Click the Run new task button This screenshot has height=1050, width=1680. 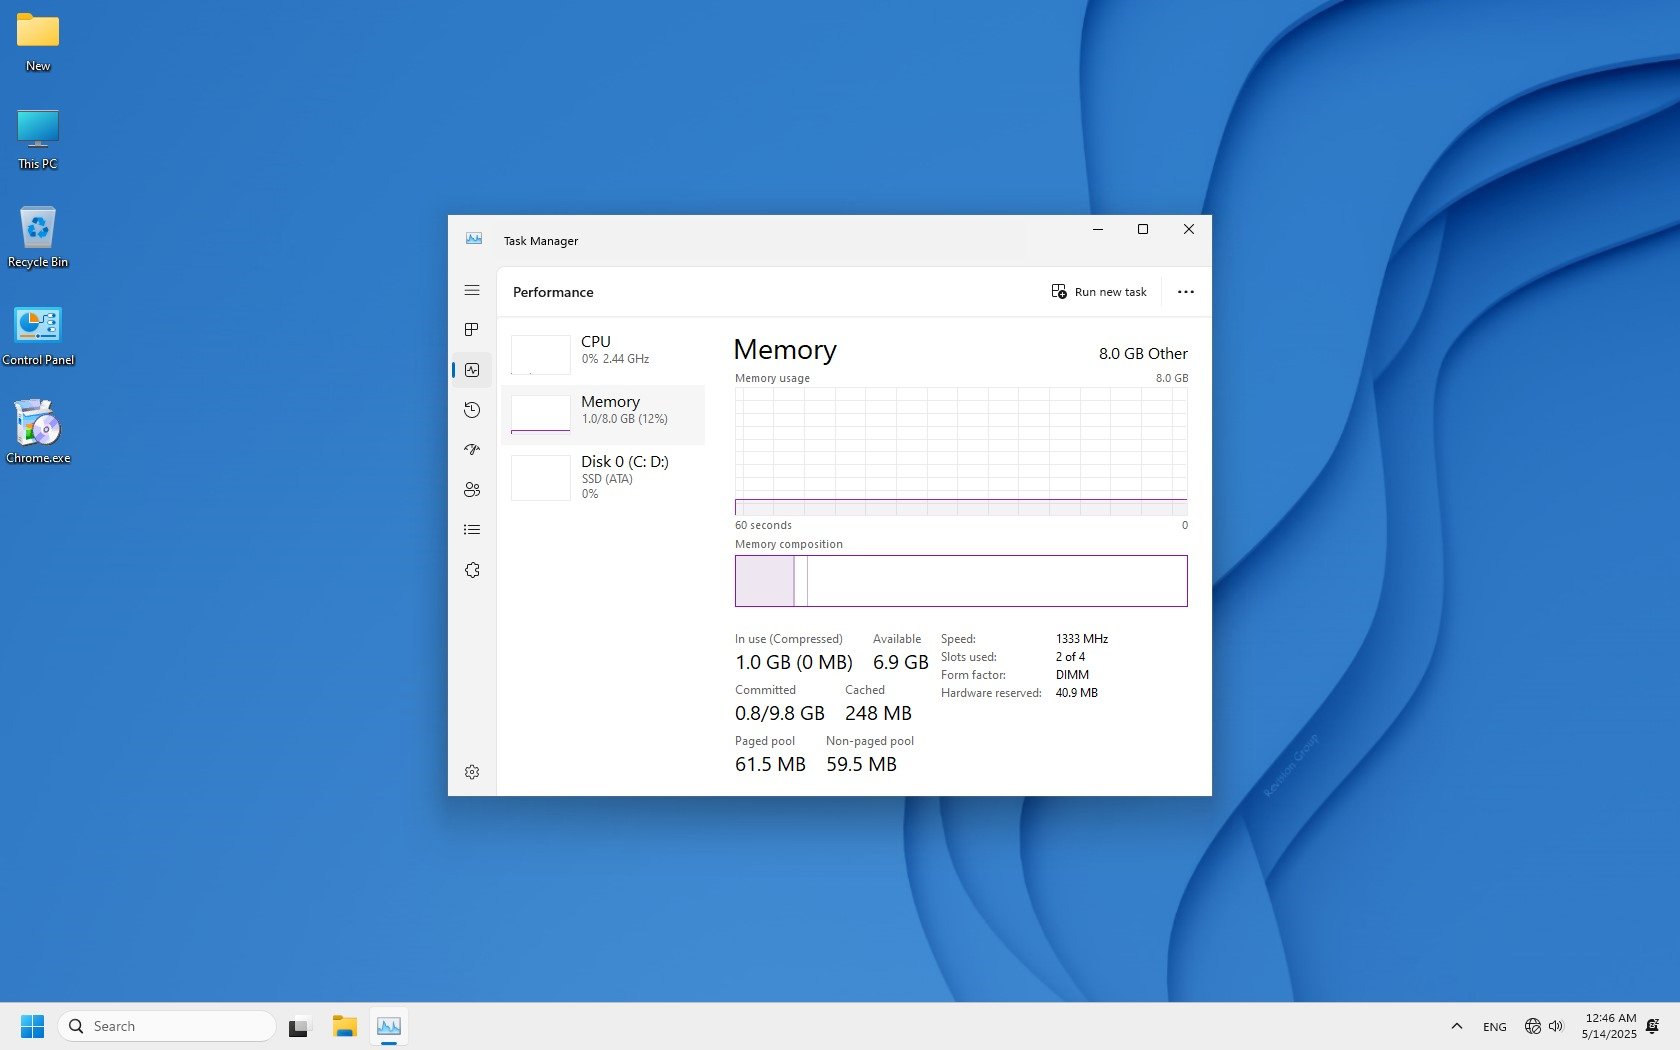(x=1099, y=292)
